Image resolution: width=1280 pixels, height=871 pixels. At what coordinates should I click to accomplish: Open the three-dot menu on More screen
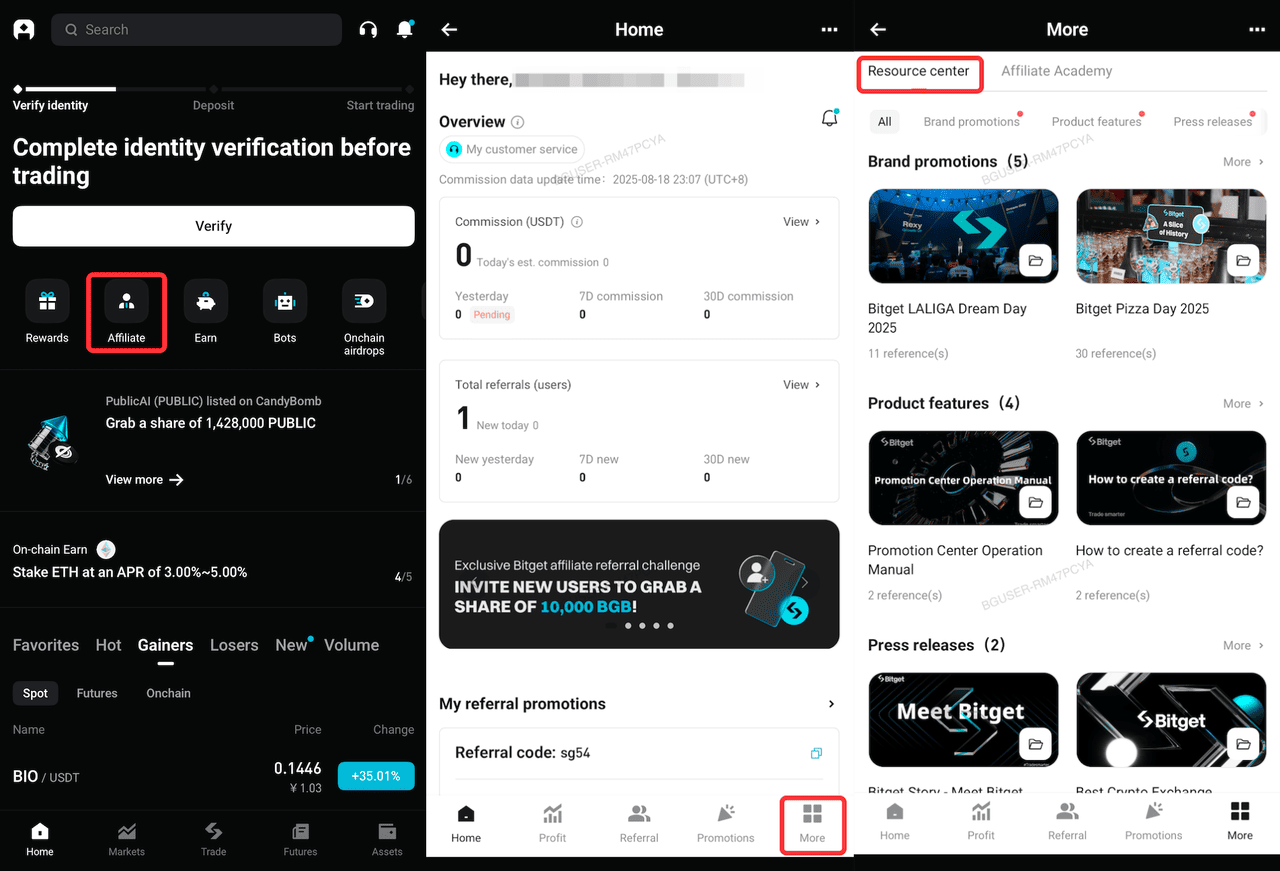coord(1257,30)
